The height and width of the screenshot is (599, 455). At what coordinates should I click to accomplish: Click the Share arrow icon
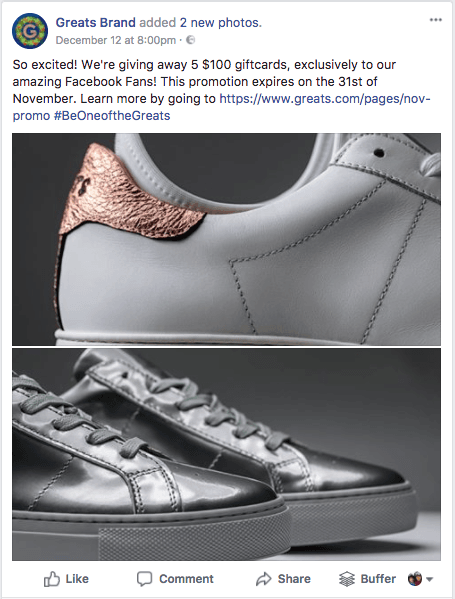click(263, 579)
